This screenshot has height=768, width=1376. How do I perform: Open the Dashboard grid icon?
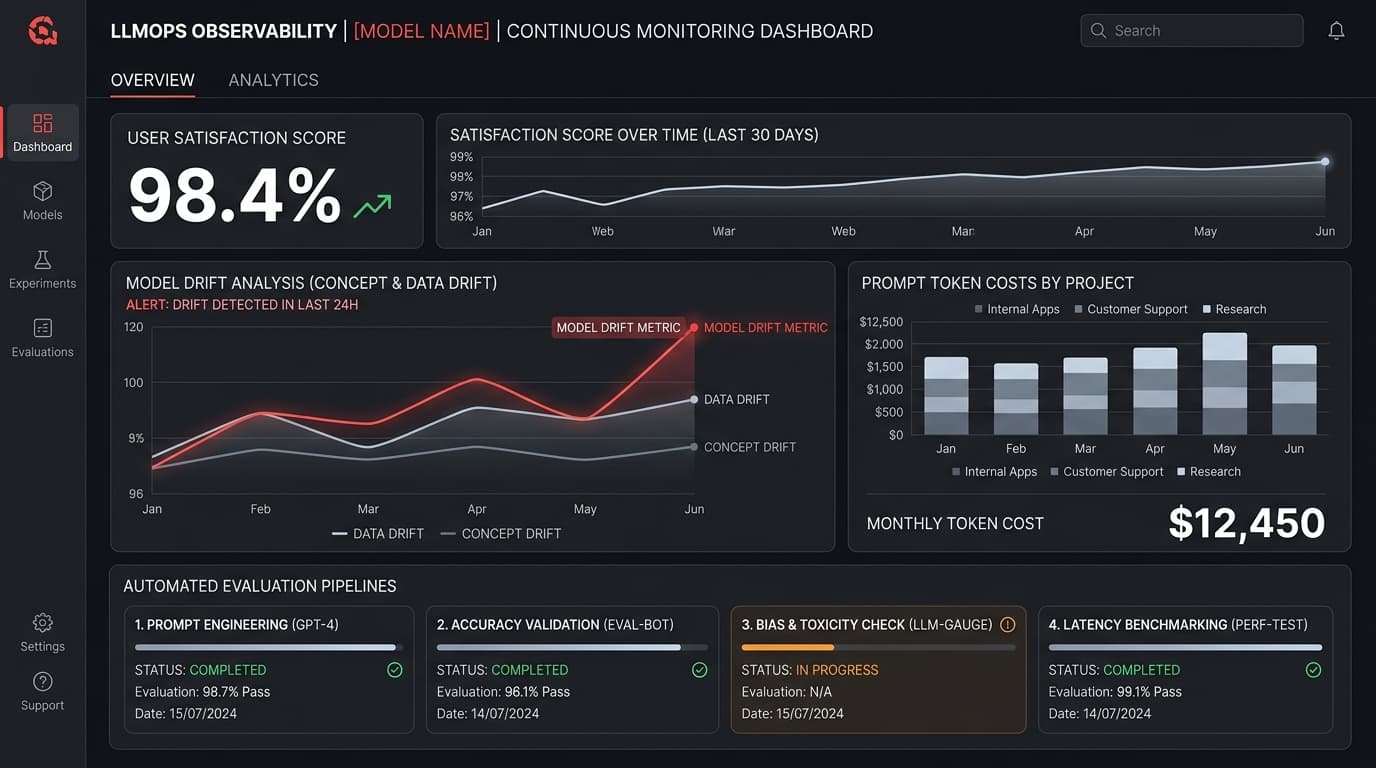click(x=43, y=123)
